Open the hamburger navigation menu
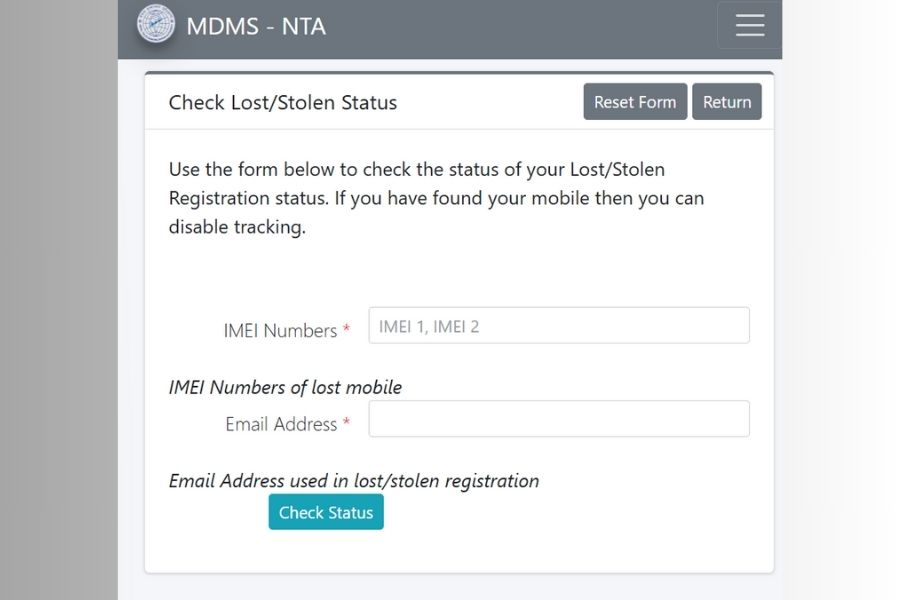Screen dimensions: 900x600 (749, 26)
